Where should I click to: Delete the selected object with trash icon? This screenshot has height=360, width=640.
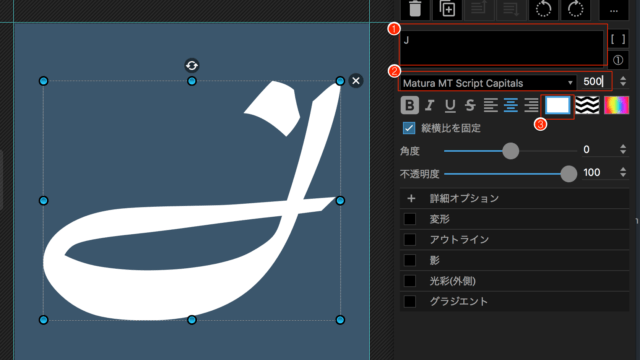(x=415, y=9)
